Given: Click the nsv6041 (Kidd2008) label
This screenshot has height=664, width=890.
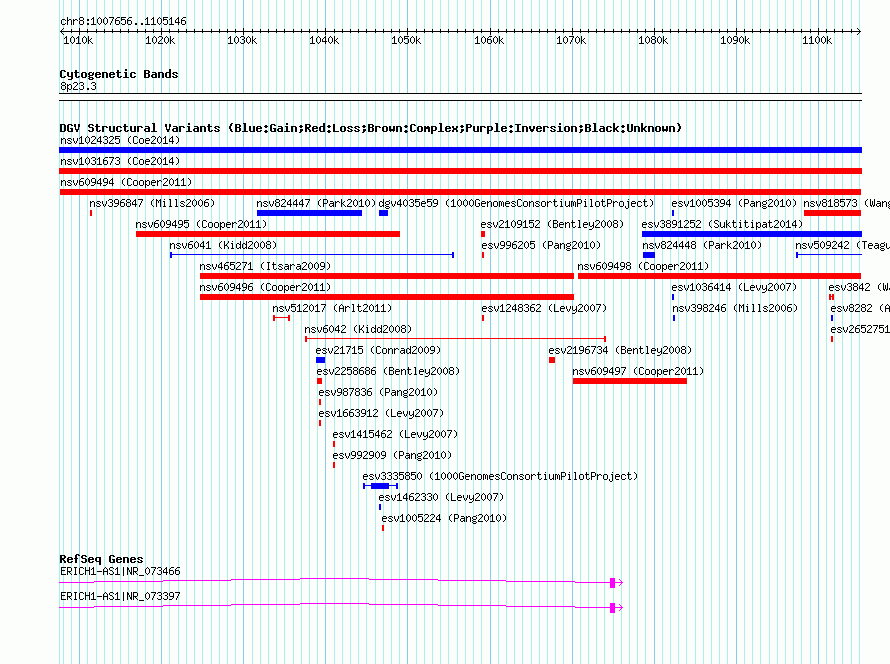Looking at the screenshot, I should tap(223, 245).
